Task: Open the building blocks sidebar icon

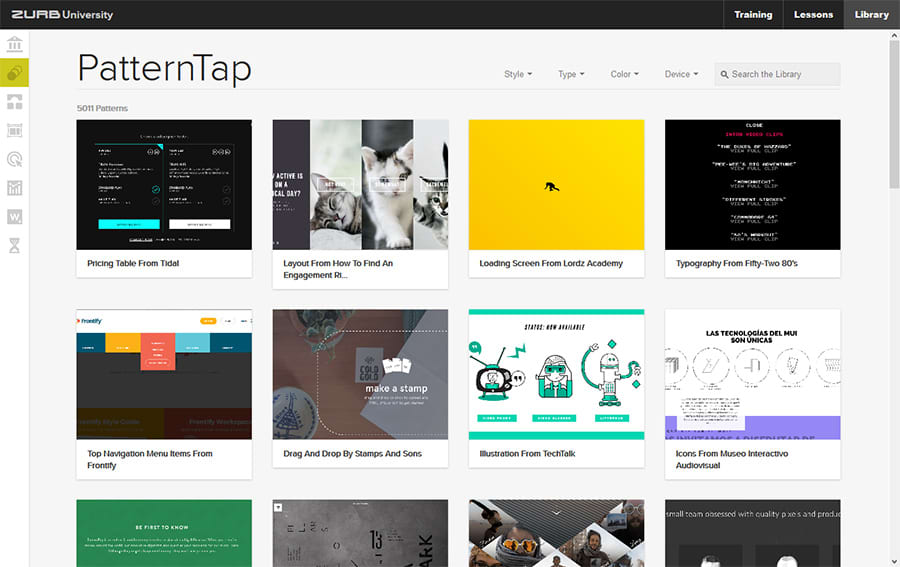Action: pos(14,102)
